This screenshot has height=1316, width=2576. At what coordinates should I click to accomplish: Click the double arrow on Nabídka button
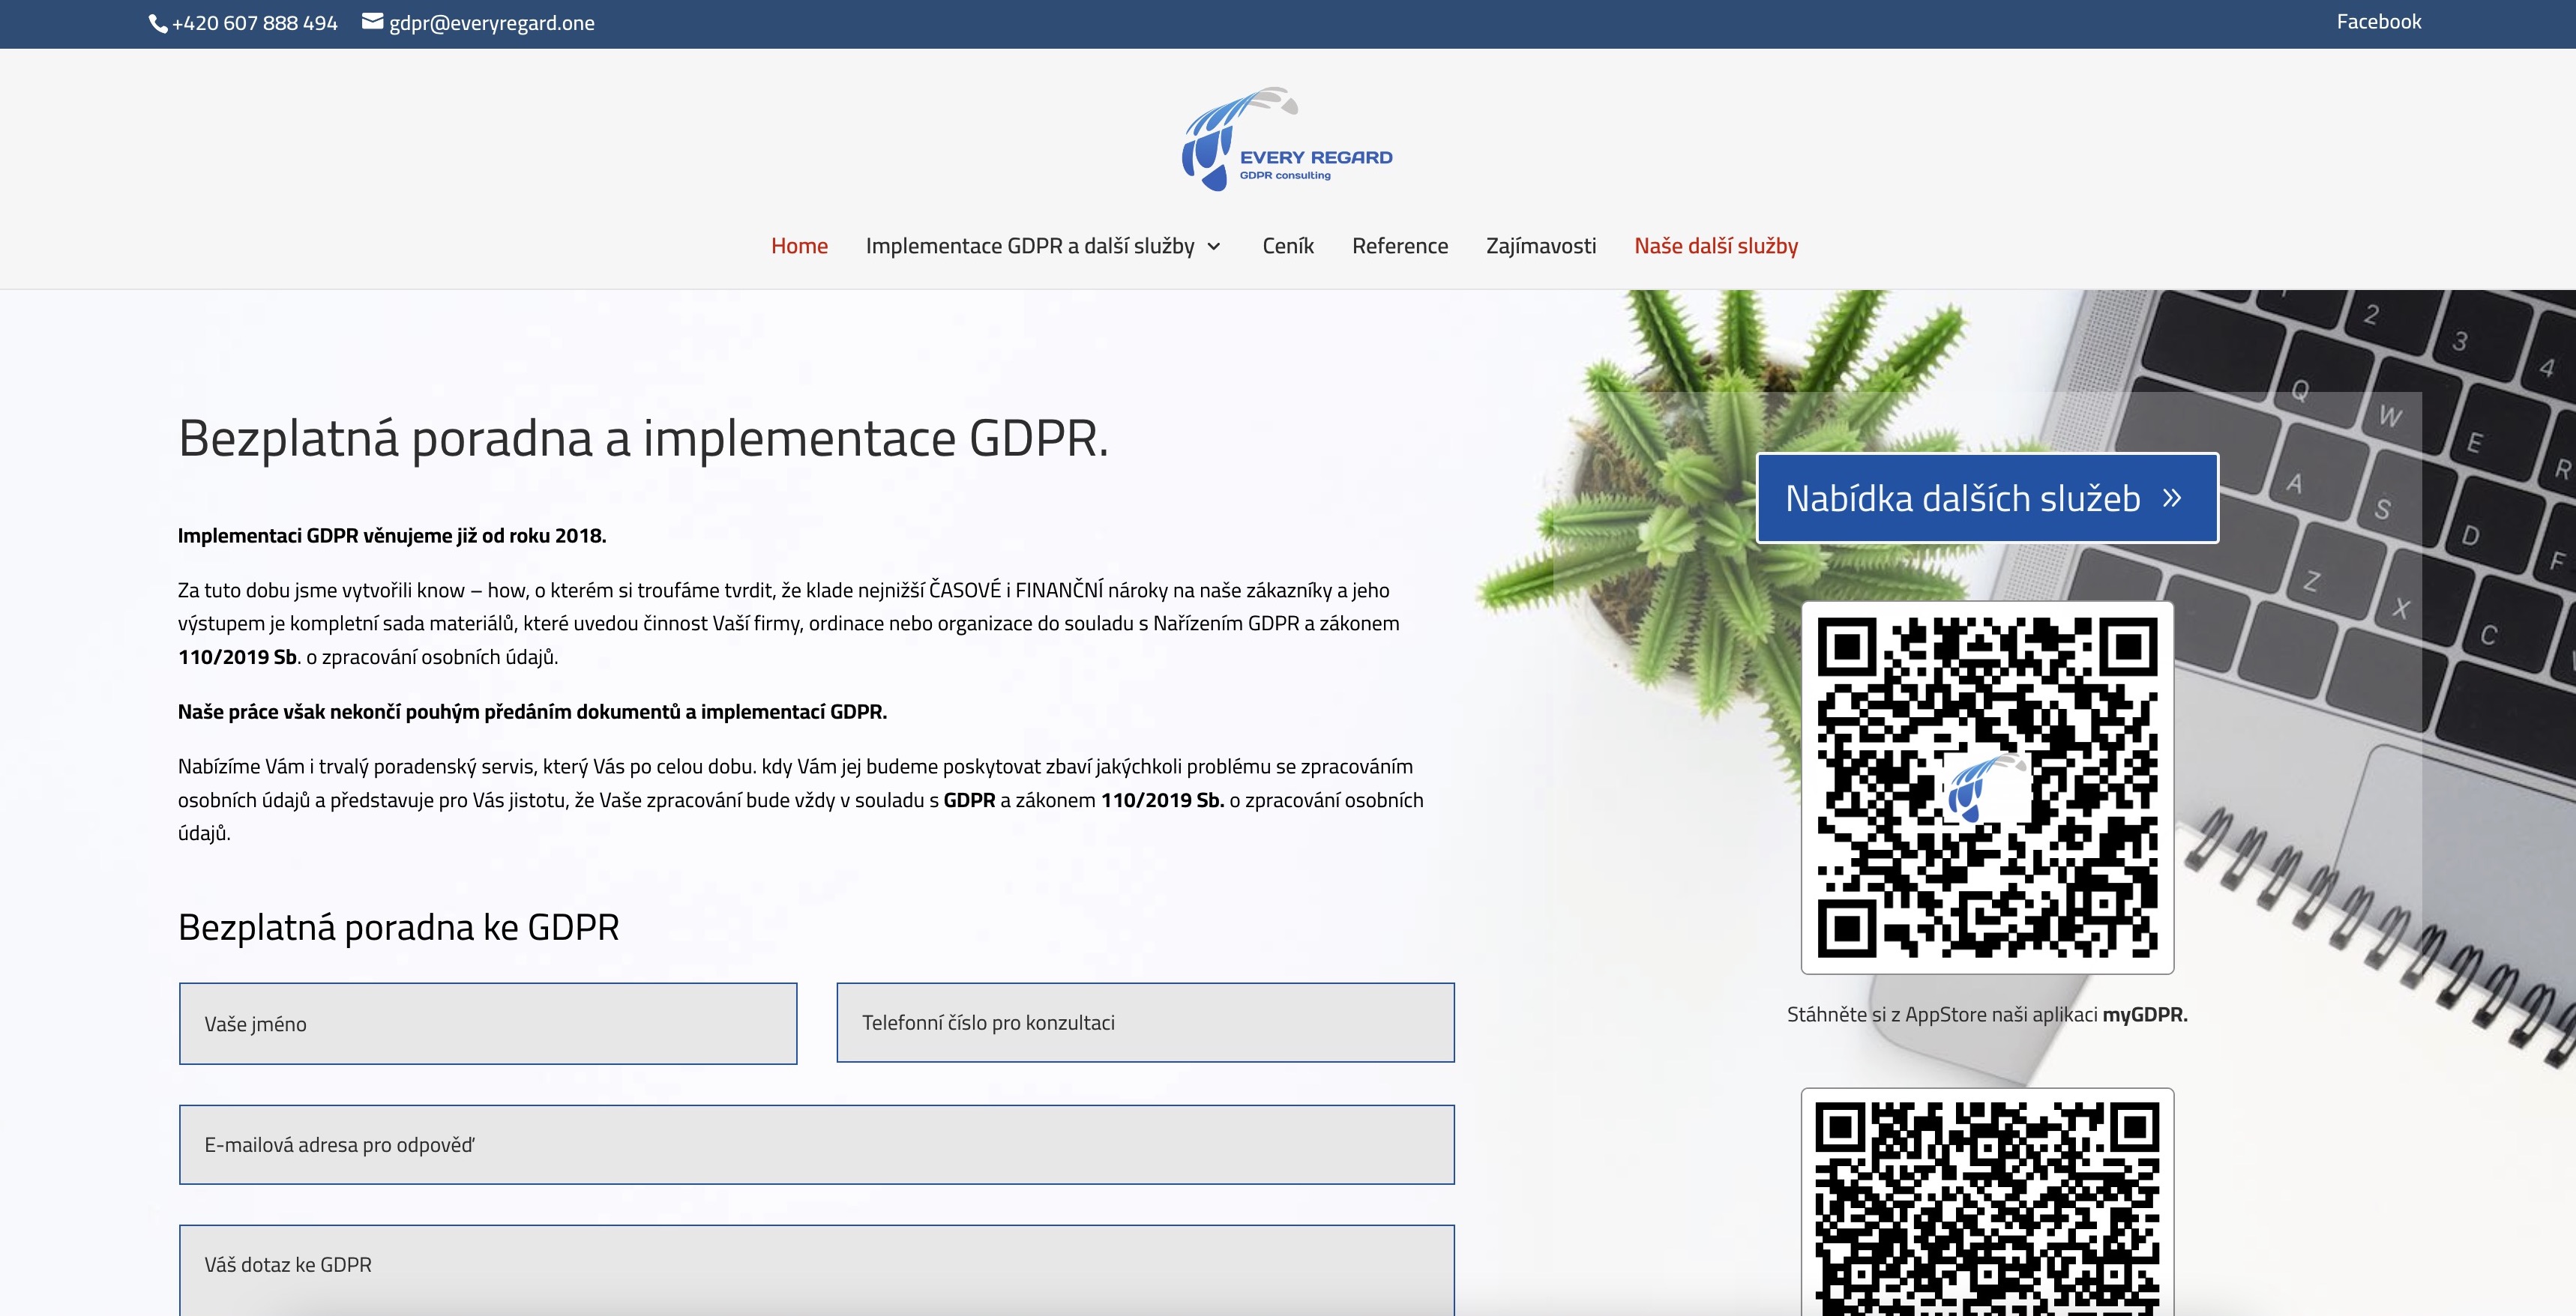pyautogui.click(x=2171, y=498)
